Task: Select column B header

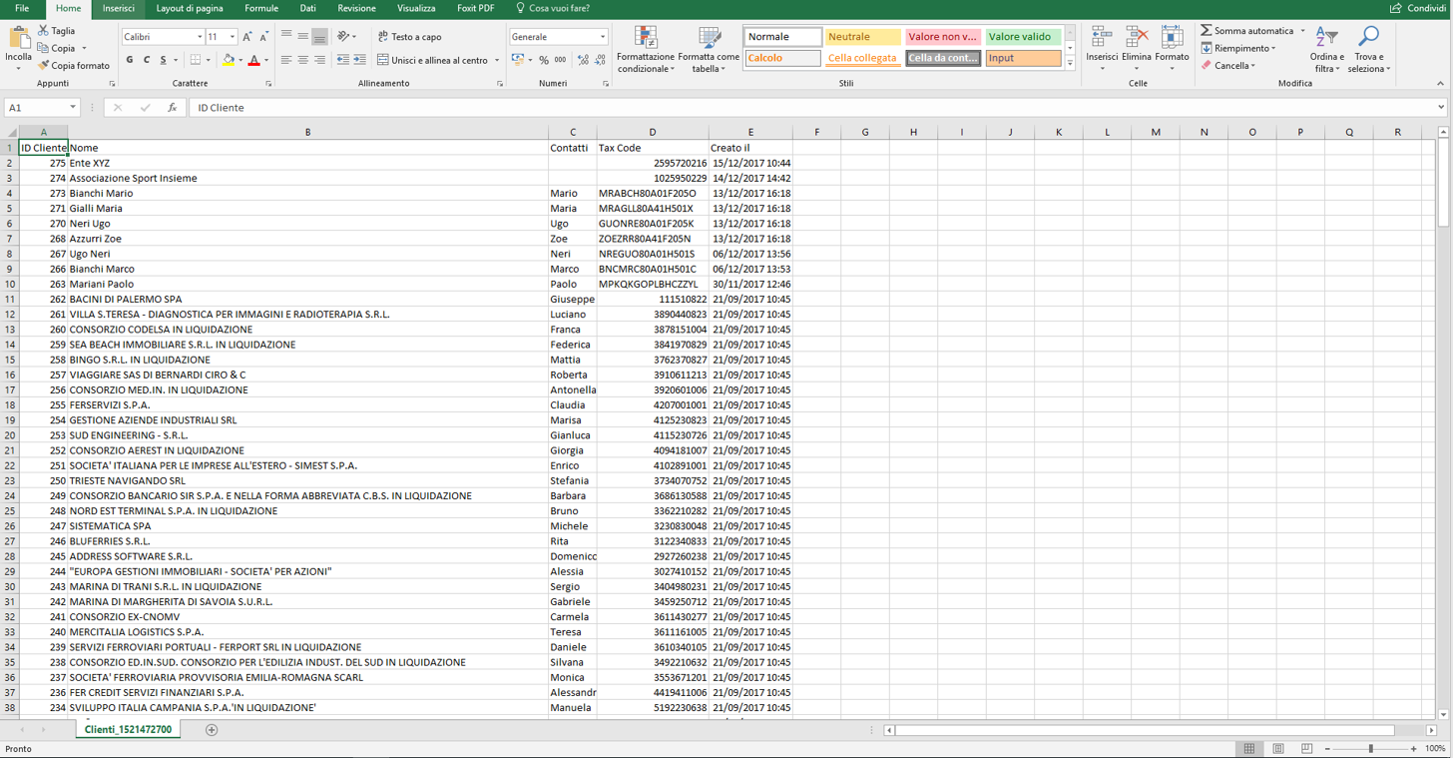Action: coord(307,132)
